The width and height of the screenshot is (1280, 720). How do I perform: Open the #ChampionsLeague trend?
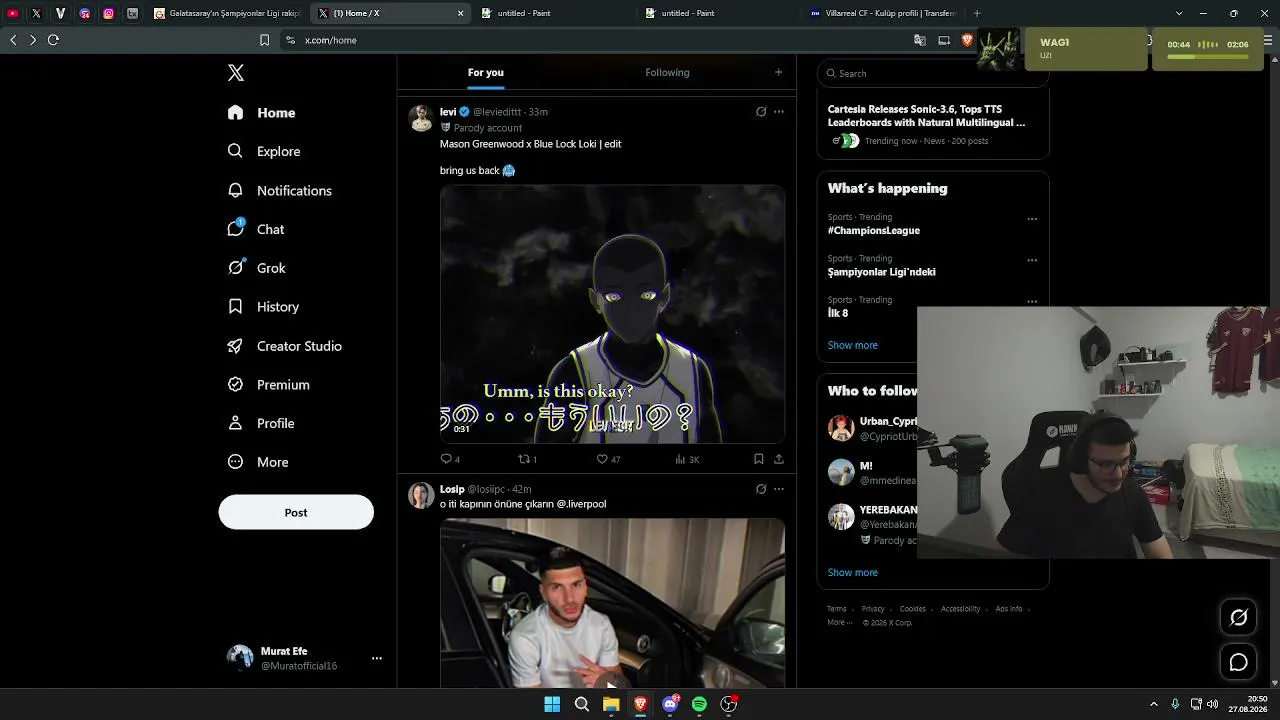[874, 230]
